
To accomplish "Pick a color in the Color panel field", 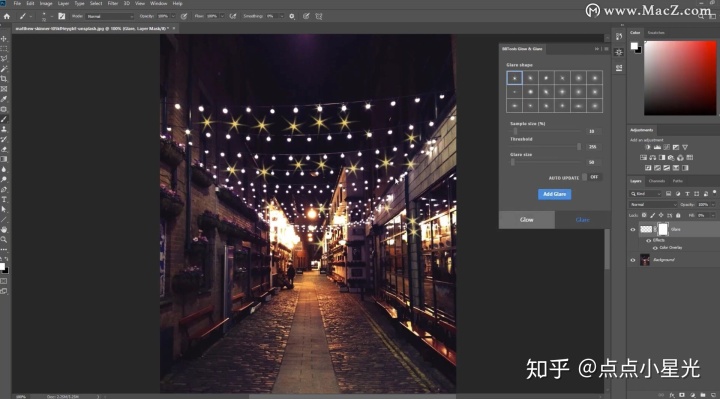I will point(680,78).
